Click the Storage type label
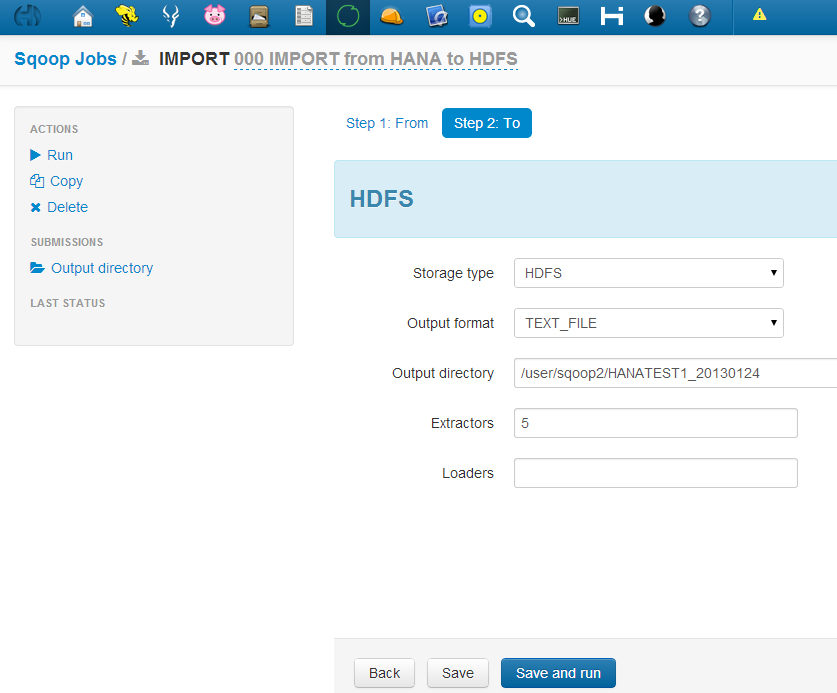The width and height of the screenshot is (837, 693). 453,273
